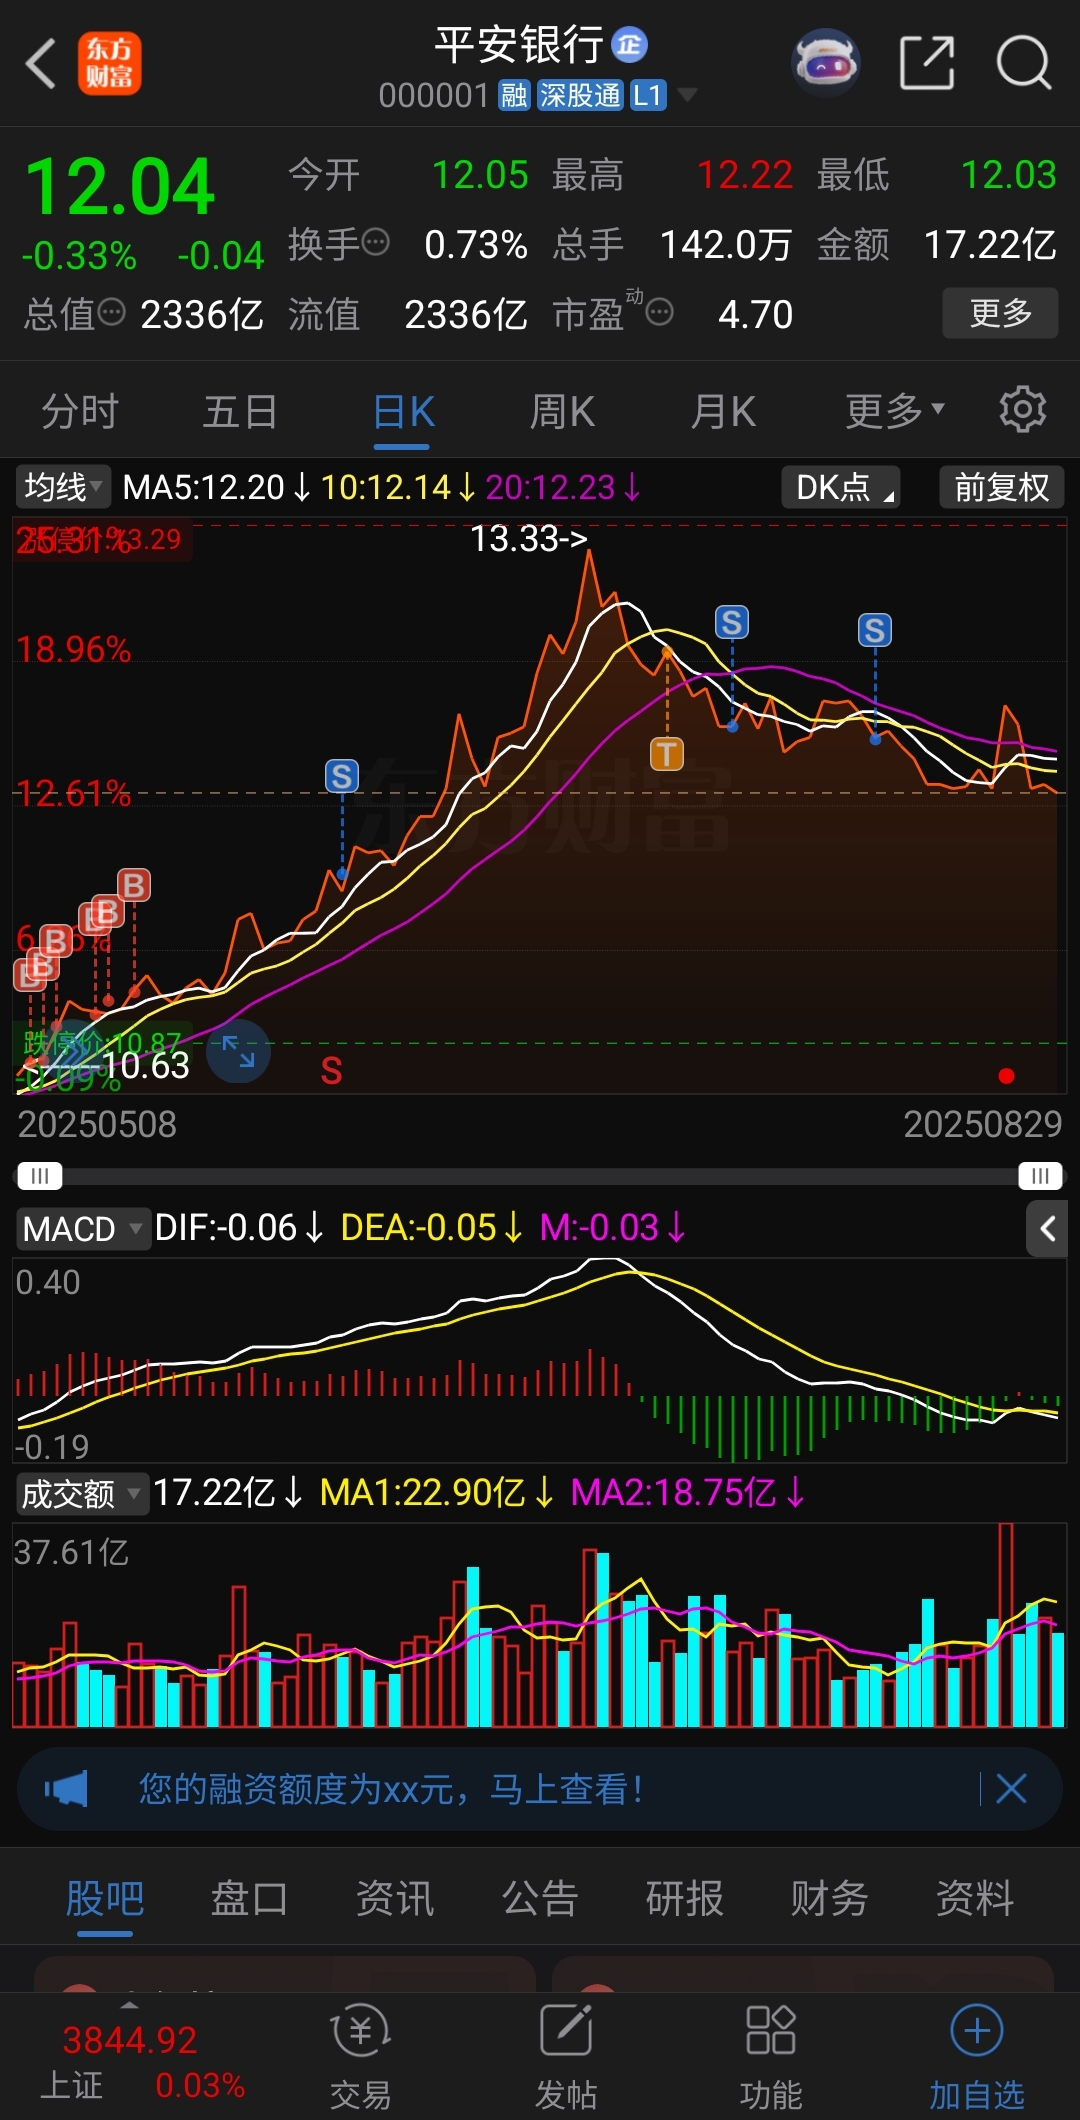1080x2120 pixels.
Task: Tap the MA5:12.20 value label
Action: [204, 487]
